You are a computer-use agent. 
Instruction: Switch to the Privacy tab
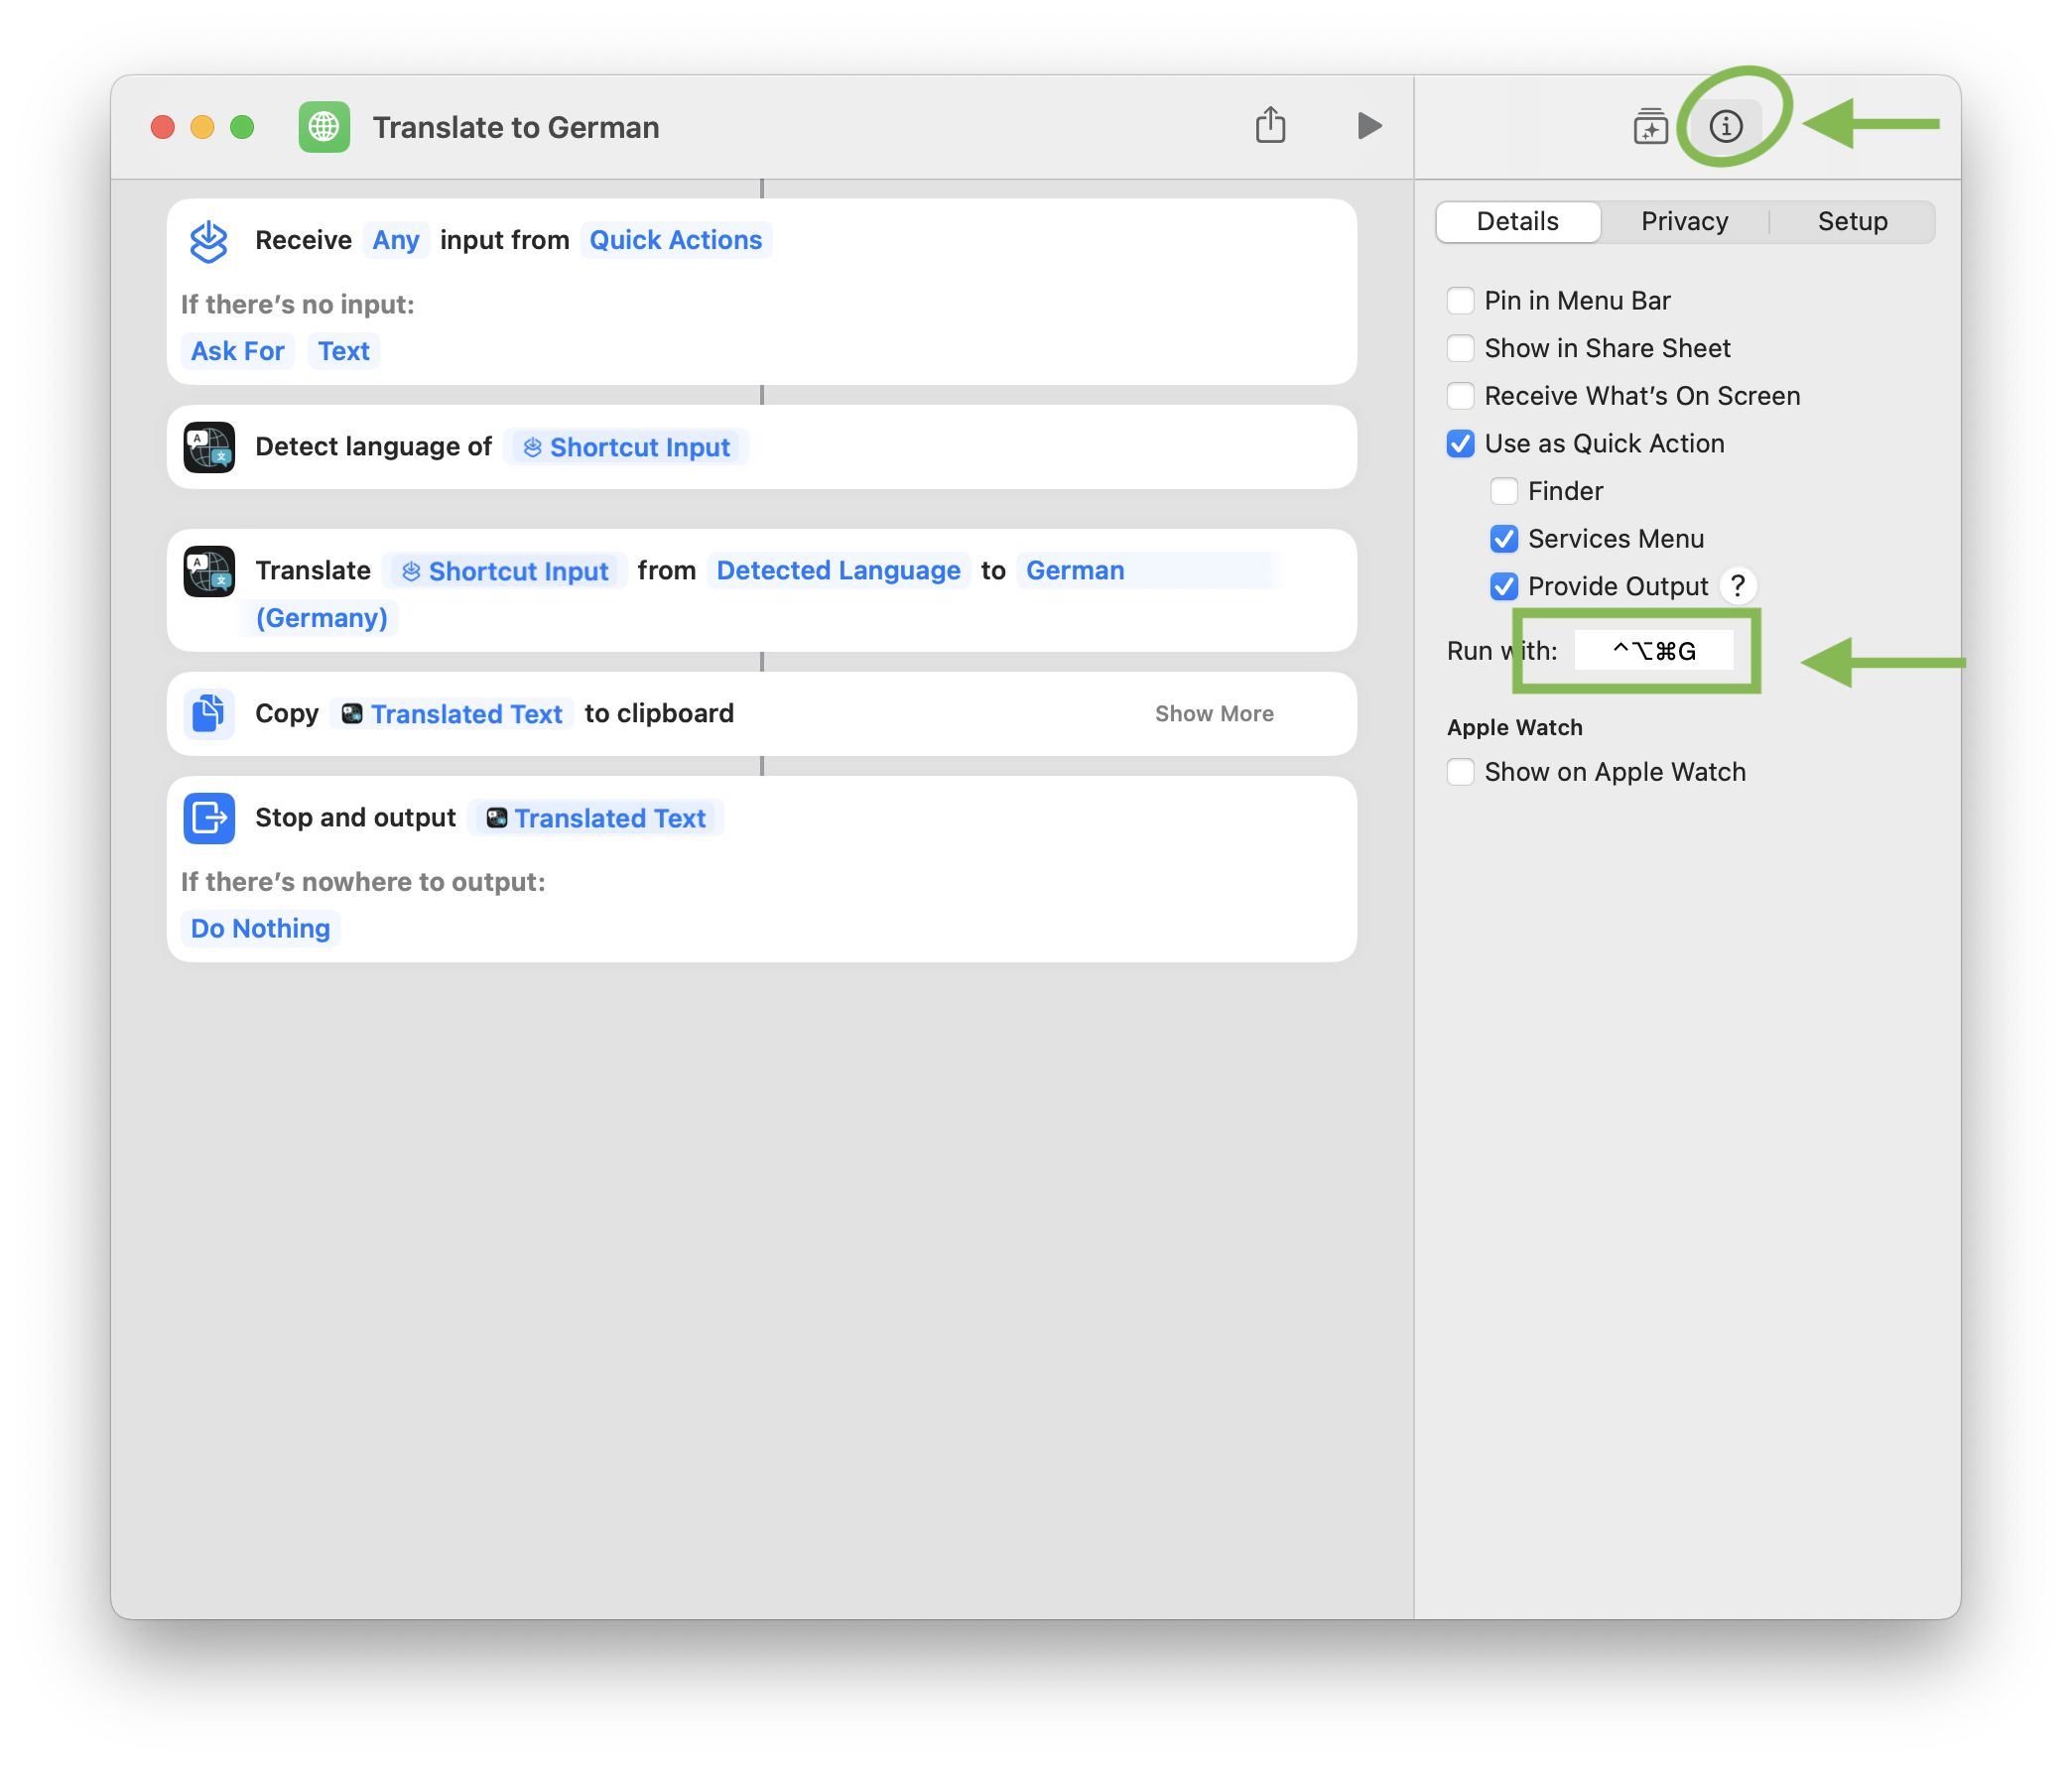[1684, 222]
